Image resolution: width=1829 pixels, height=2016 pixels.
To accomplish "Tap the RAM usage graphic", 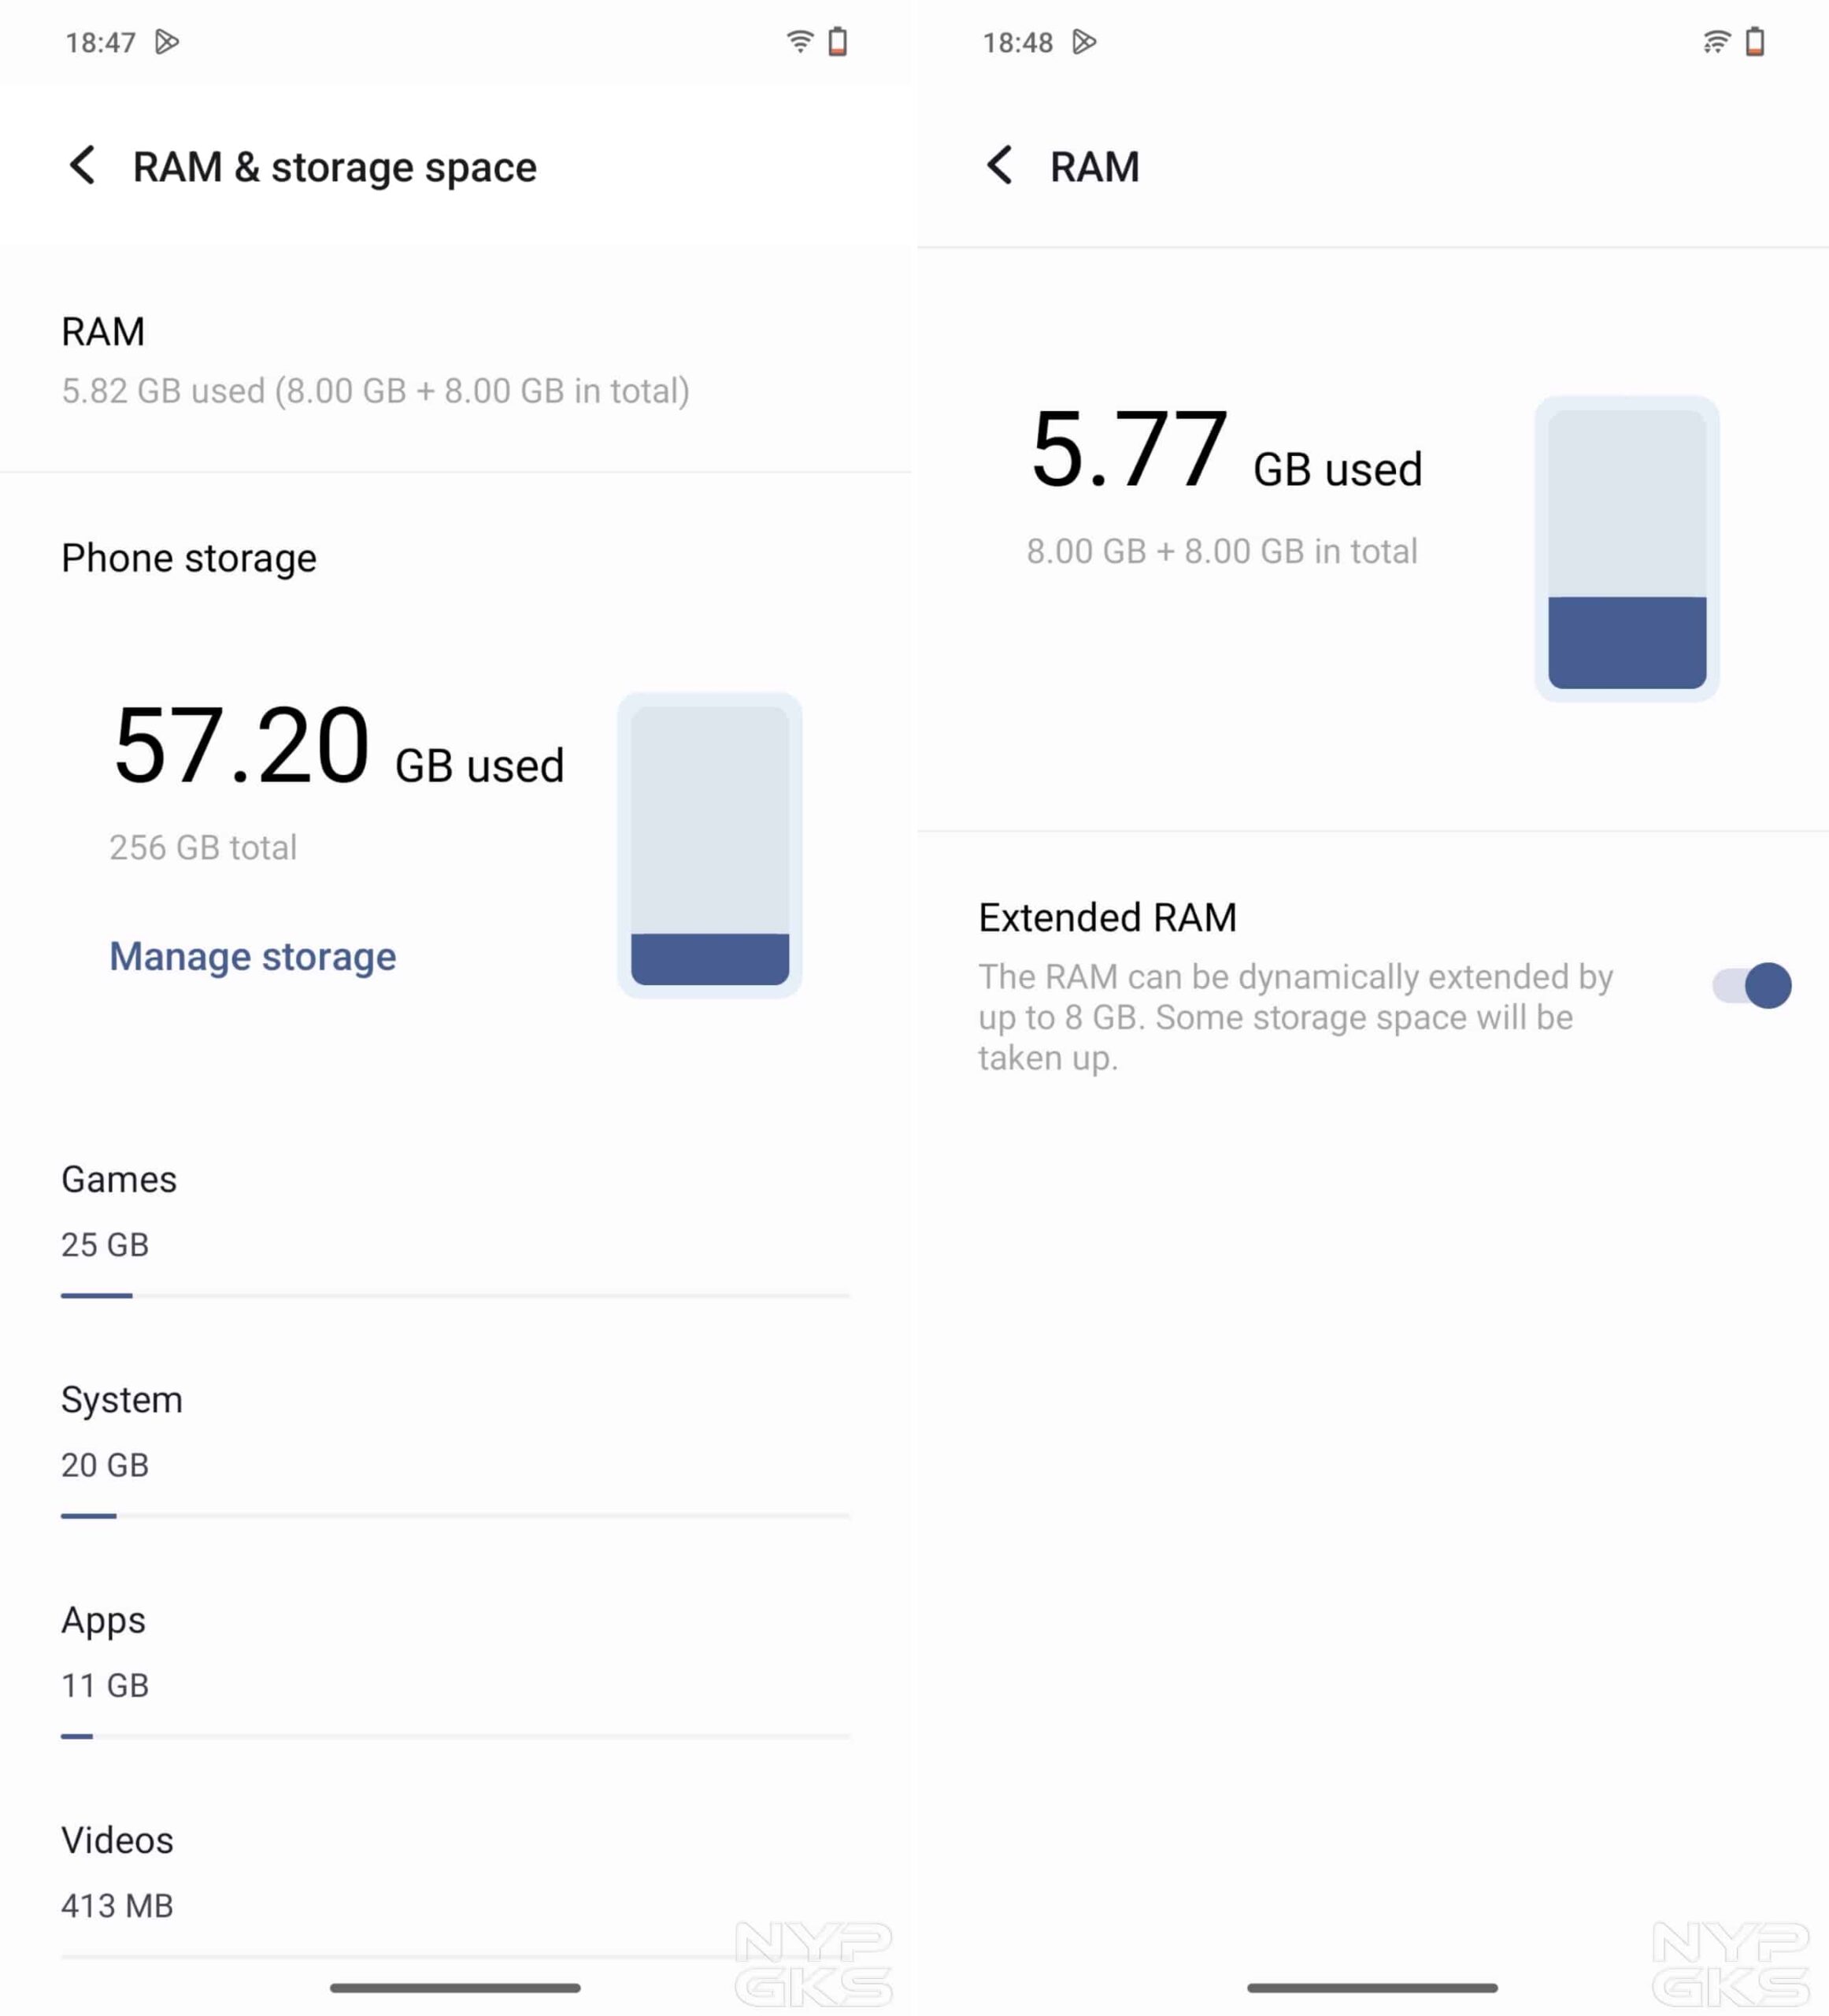I will coord(1626,548).
